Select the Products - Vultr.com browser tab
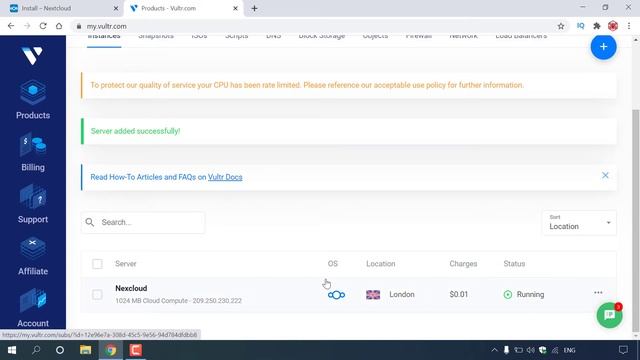The height and width of the screenshot is (360, 640). pyautogui.click(x=183, y=8)
